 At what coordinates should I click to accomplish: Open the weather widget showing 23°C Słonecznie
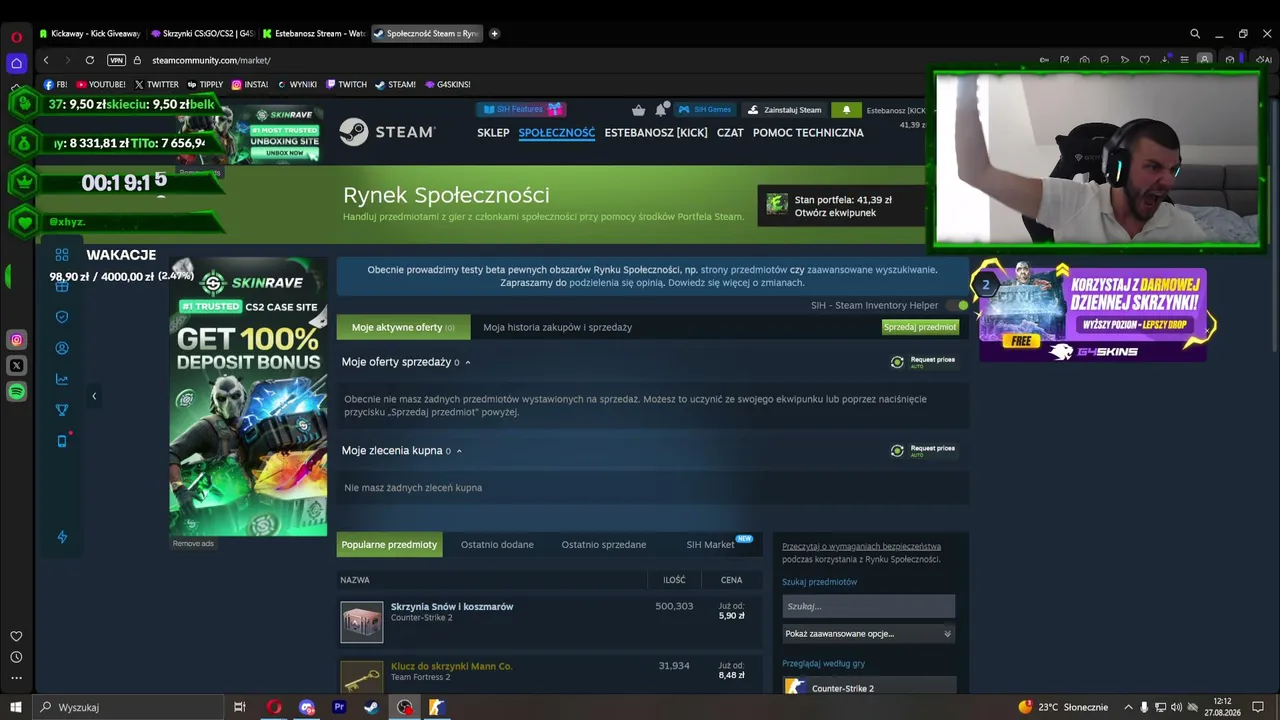click(1063, 707)
